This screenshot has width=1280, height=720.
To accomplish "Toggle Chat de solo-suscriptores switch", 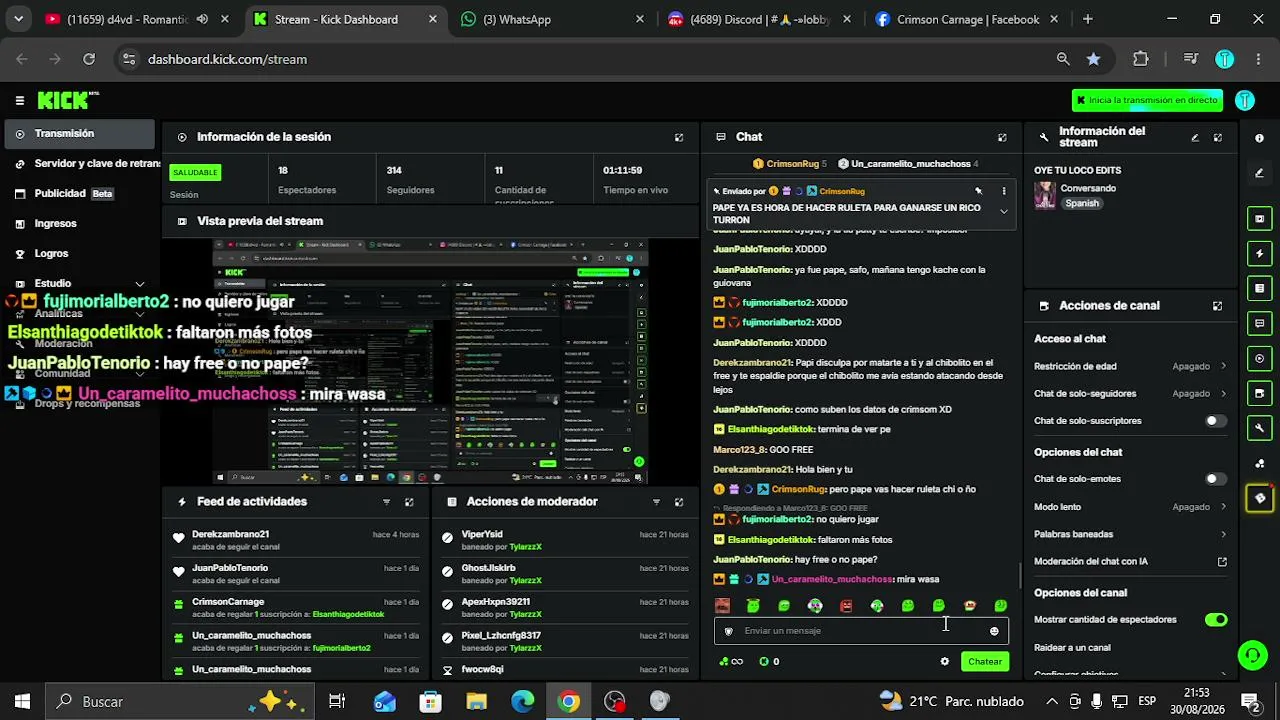I will (1216, 421).
